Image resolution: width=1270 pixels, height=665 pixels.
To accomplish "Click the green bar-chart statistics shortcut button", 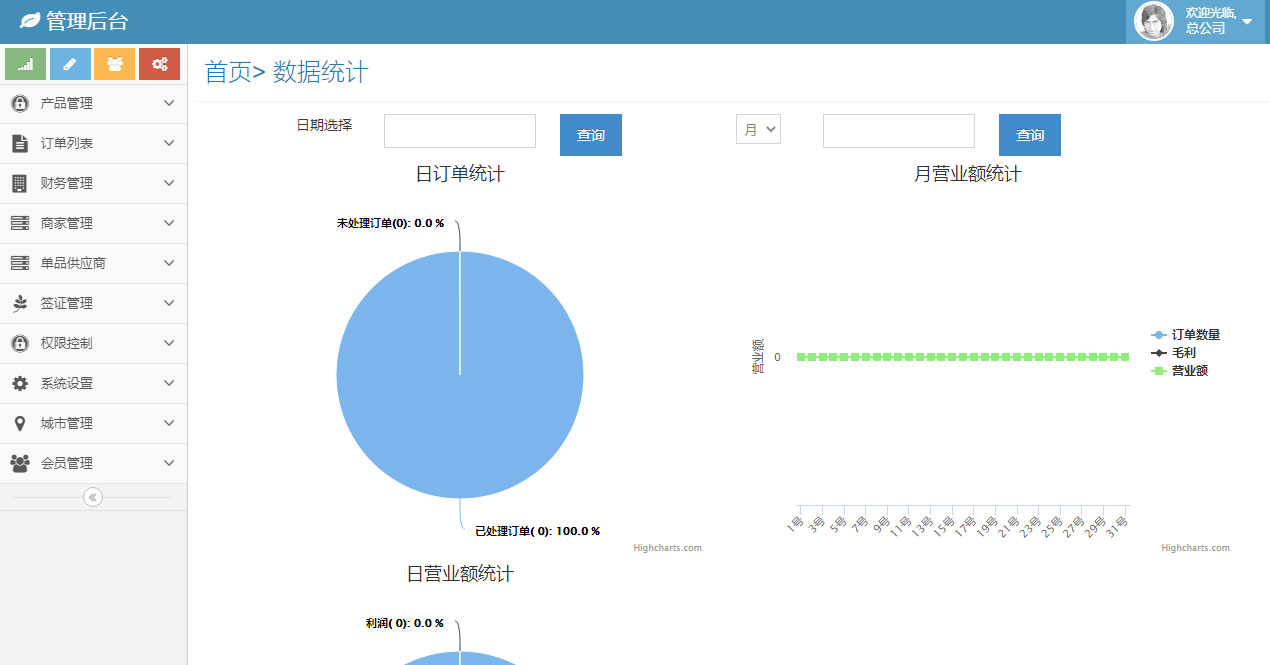I will pyautogui.click(x=26, y=64).
